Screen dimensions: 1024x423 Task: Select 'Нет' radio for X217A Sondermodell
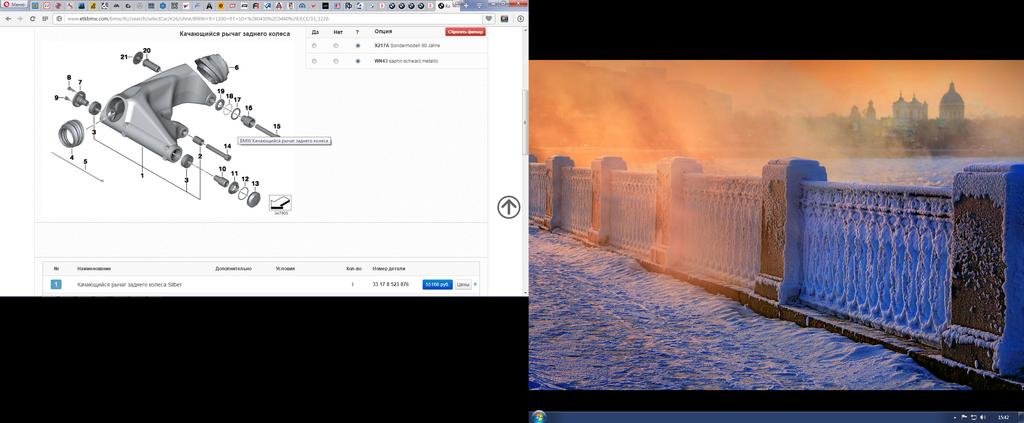(x=336, y=46)
